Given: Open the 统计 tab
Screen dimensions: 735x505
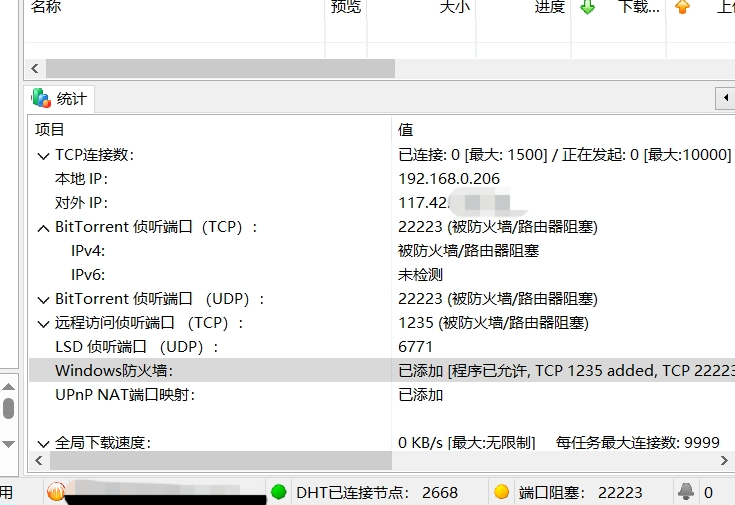Looking at the screenshot, I should [60, 99].
